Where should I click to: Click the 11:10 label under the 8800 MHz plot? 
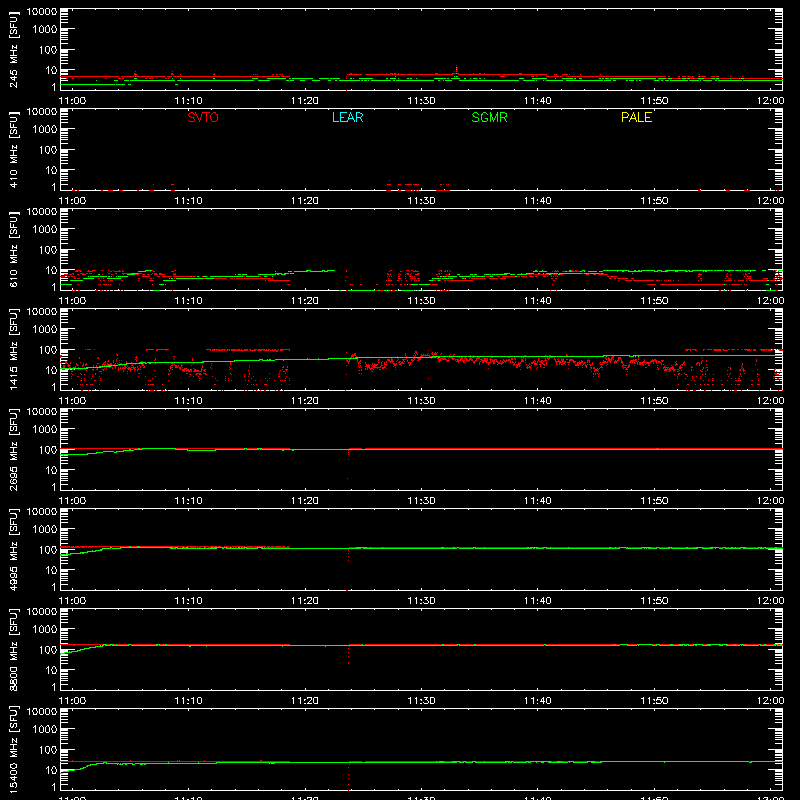coord(188,701)
